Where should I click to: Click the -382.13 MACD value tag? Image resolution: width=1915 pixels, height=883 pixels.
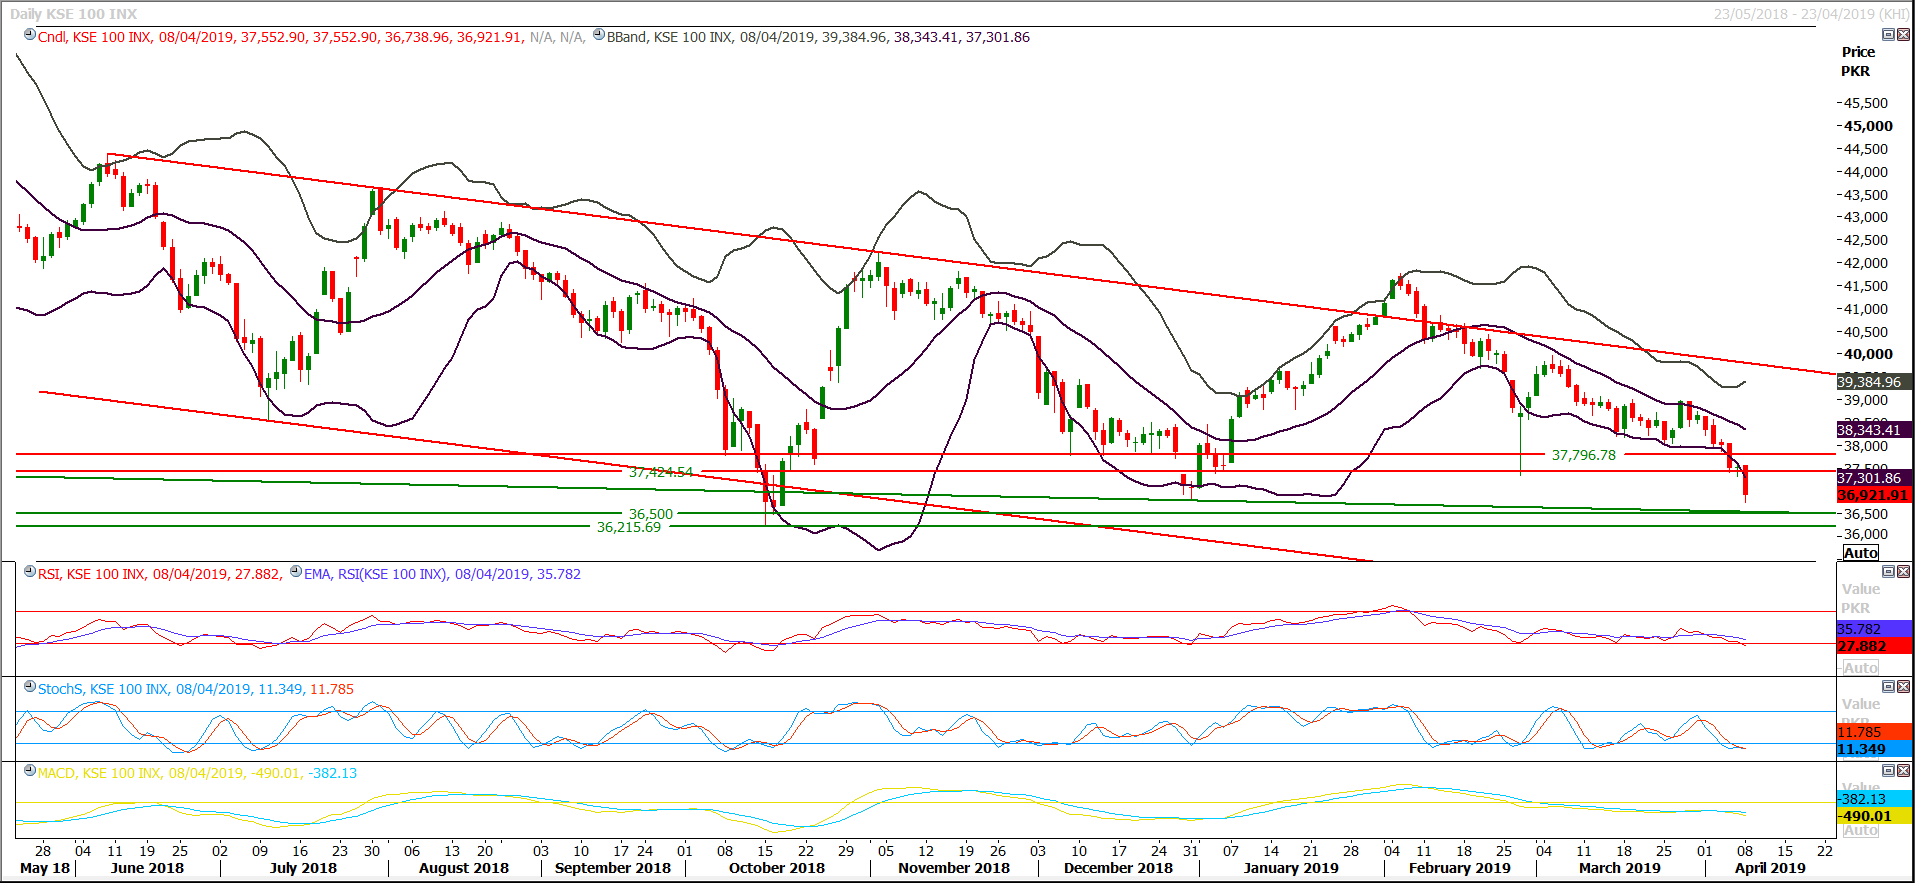pos(1874,799)
